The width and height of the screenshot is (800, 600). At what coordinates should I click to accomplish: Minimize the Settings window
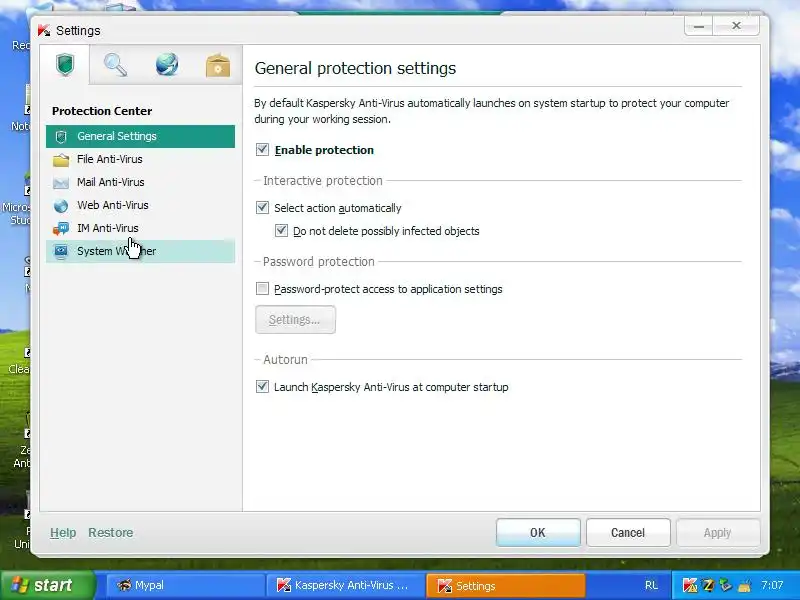(699, 26)
